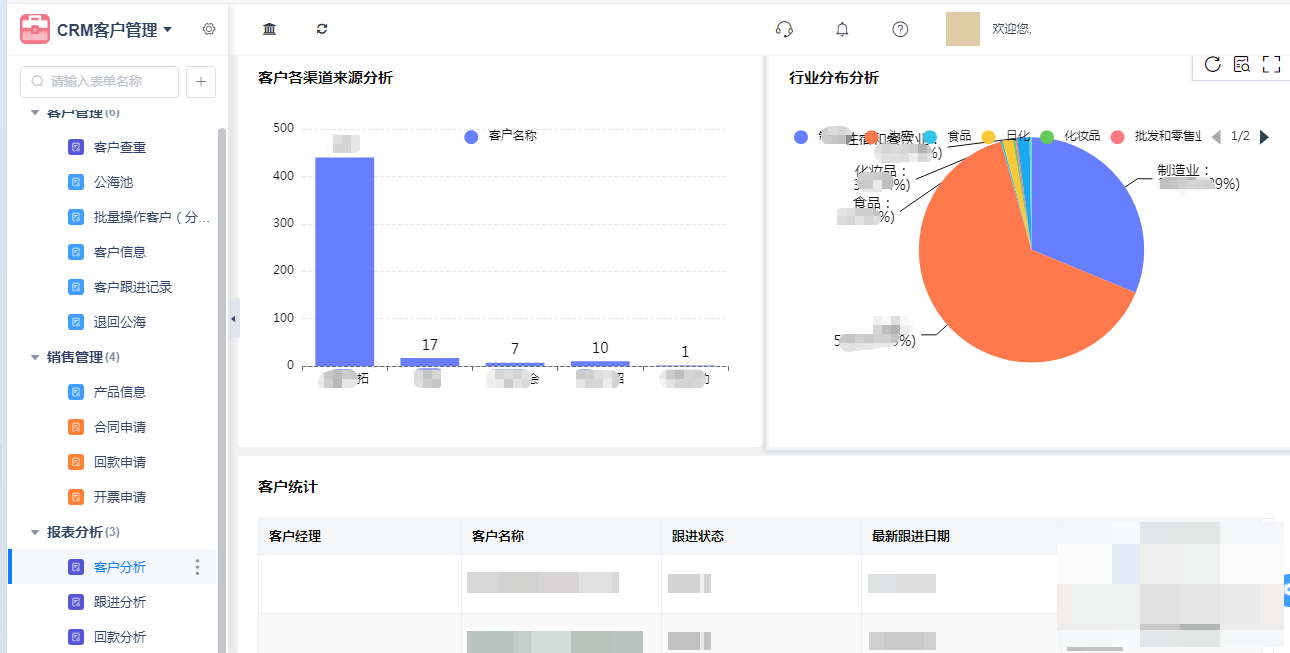The width and height of the screenshot is (1290, 653).
Task: Open 回款申请 workflow
Action: 120,462
